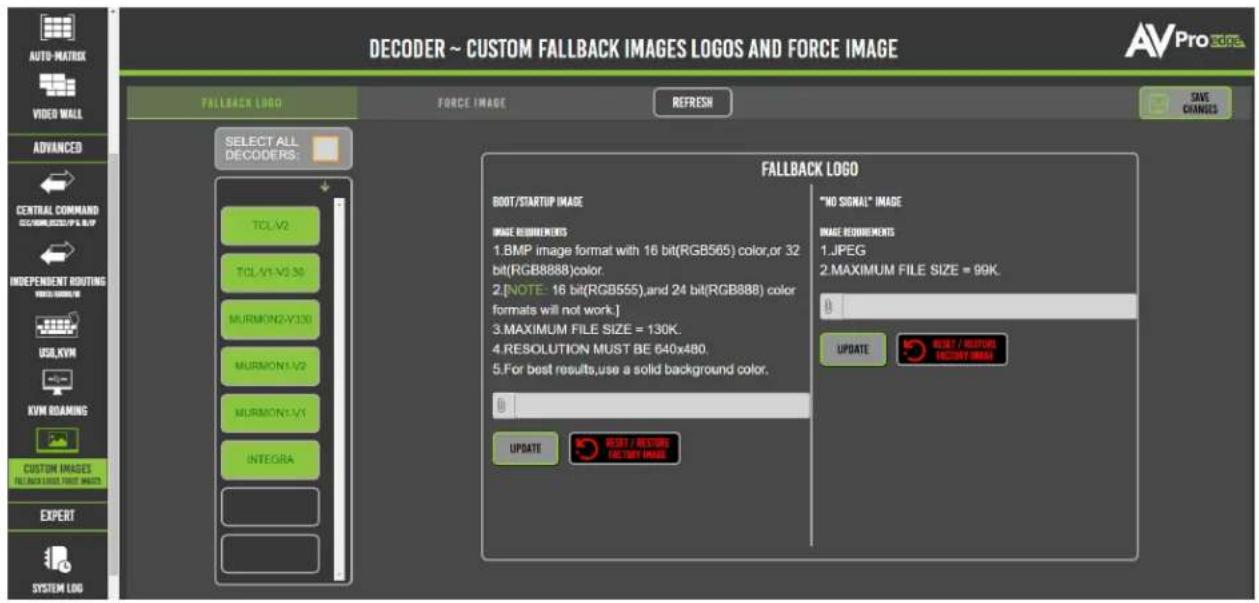1259x603 pixels.
Task: Toggle the TCL-V1-V2.30 decoder
Action: (x=270, y=273)
